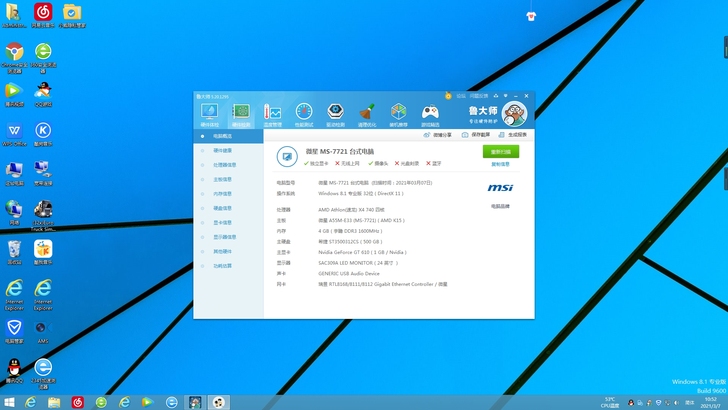Open the 驱动检测 driver detection tool

[x=335, y=115]
